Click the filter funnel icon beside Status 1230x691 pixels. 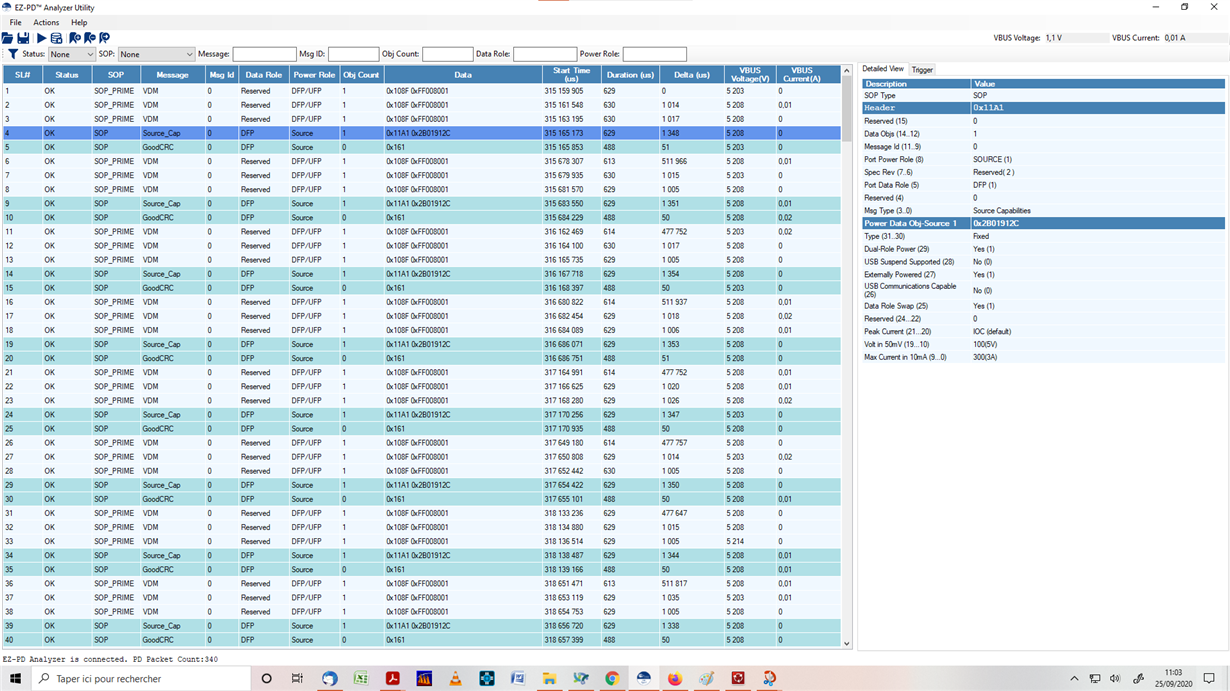pos(13,54)
